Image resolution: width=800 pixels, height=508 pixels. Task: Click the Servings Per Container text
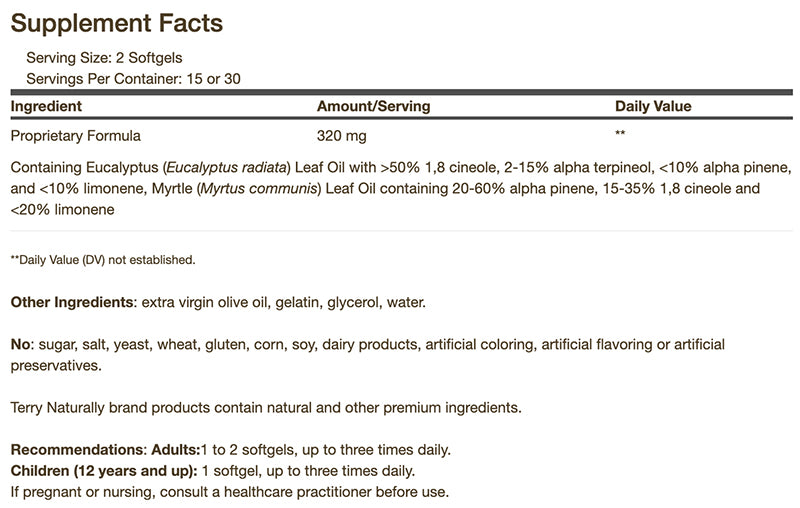[133, 79]
